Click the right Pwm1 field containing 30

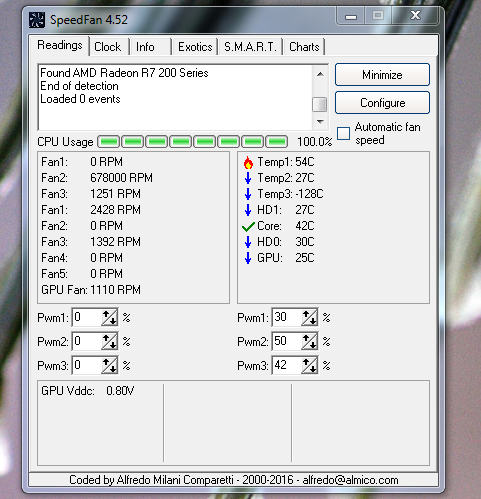287,317
